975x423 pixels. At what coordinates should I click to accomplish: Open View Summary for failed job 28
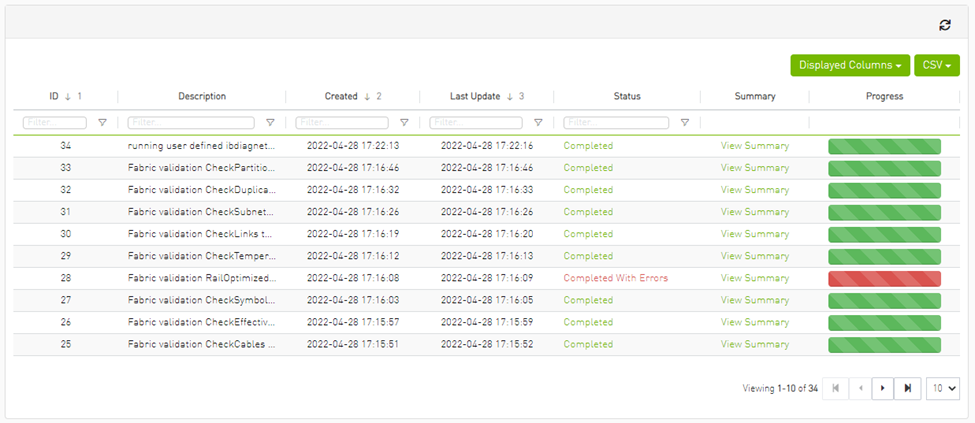(x=755, y=278)
